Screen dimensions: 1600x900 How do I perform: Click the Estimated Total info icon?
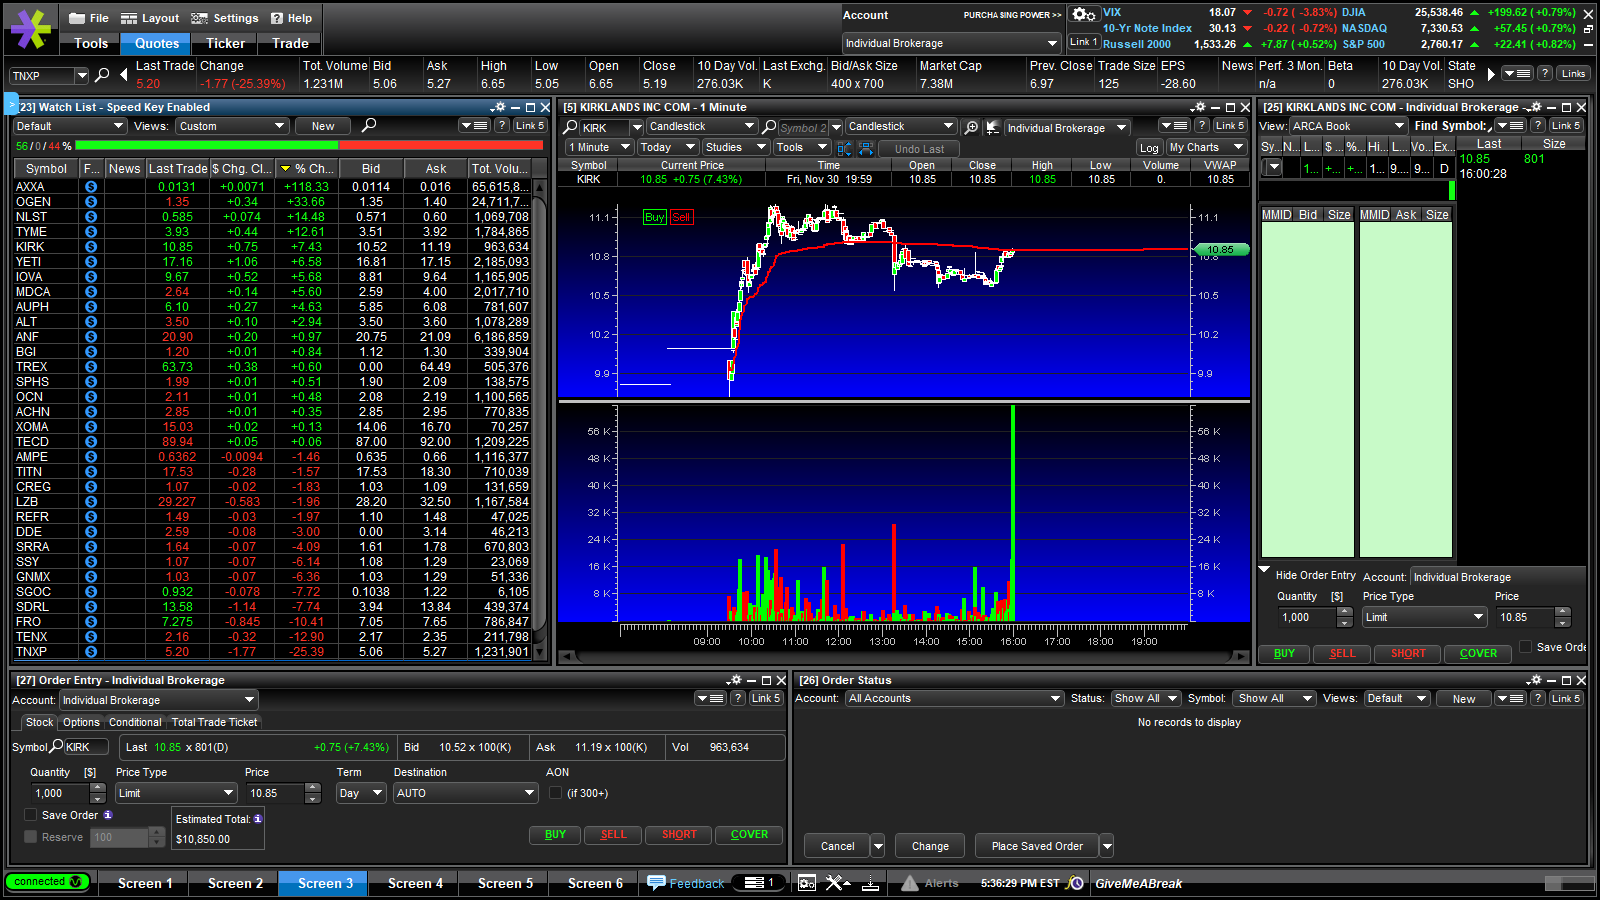click(258, 819)
